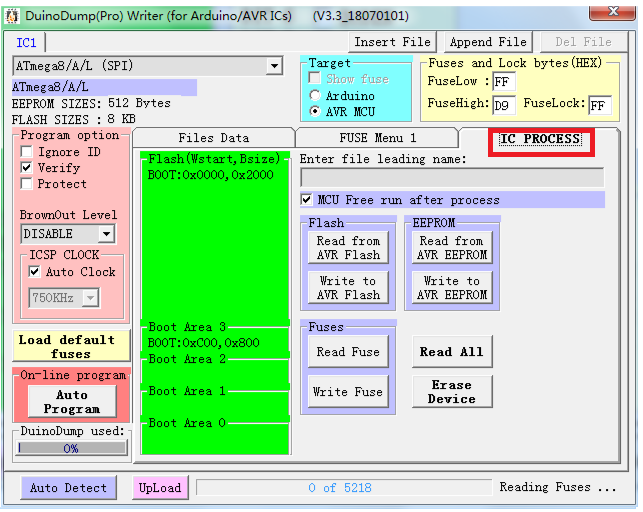Click Write to AVR Flash
This screenshot has height=512, width=643.
pyautogui.click(x=348, y=288)
